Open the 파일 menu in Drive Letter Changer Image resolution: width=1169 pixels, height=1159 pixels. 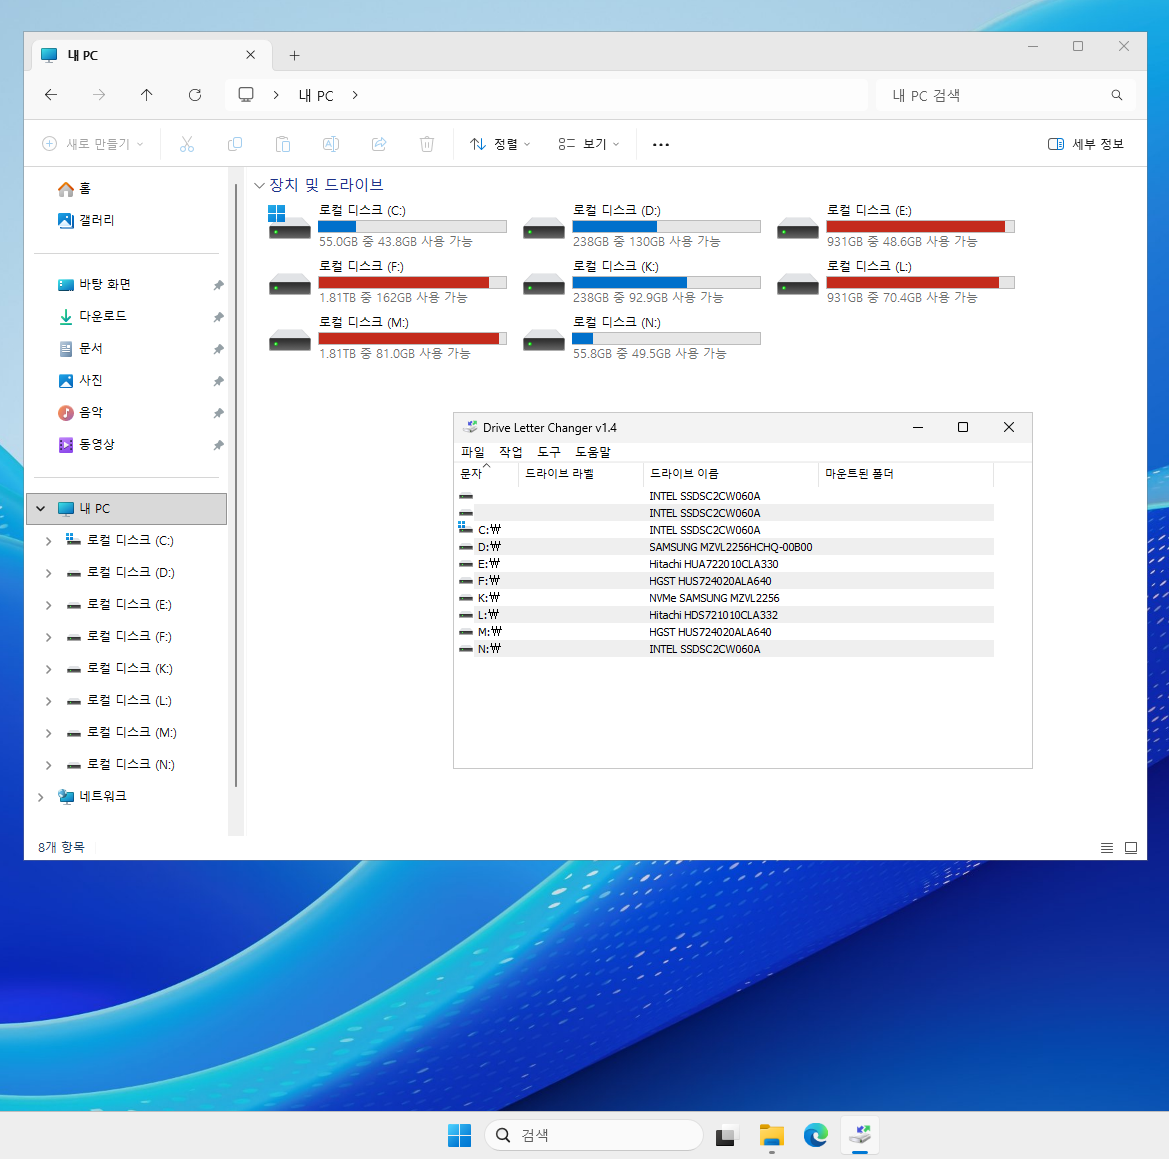tap(472, 452)
